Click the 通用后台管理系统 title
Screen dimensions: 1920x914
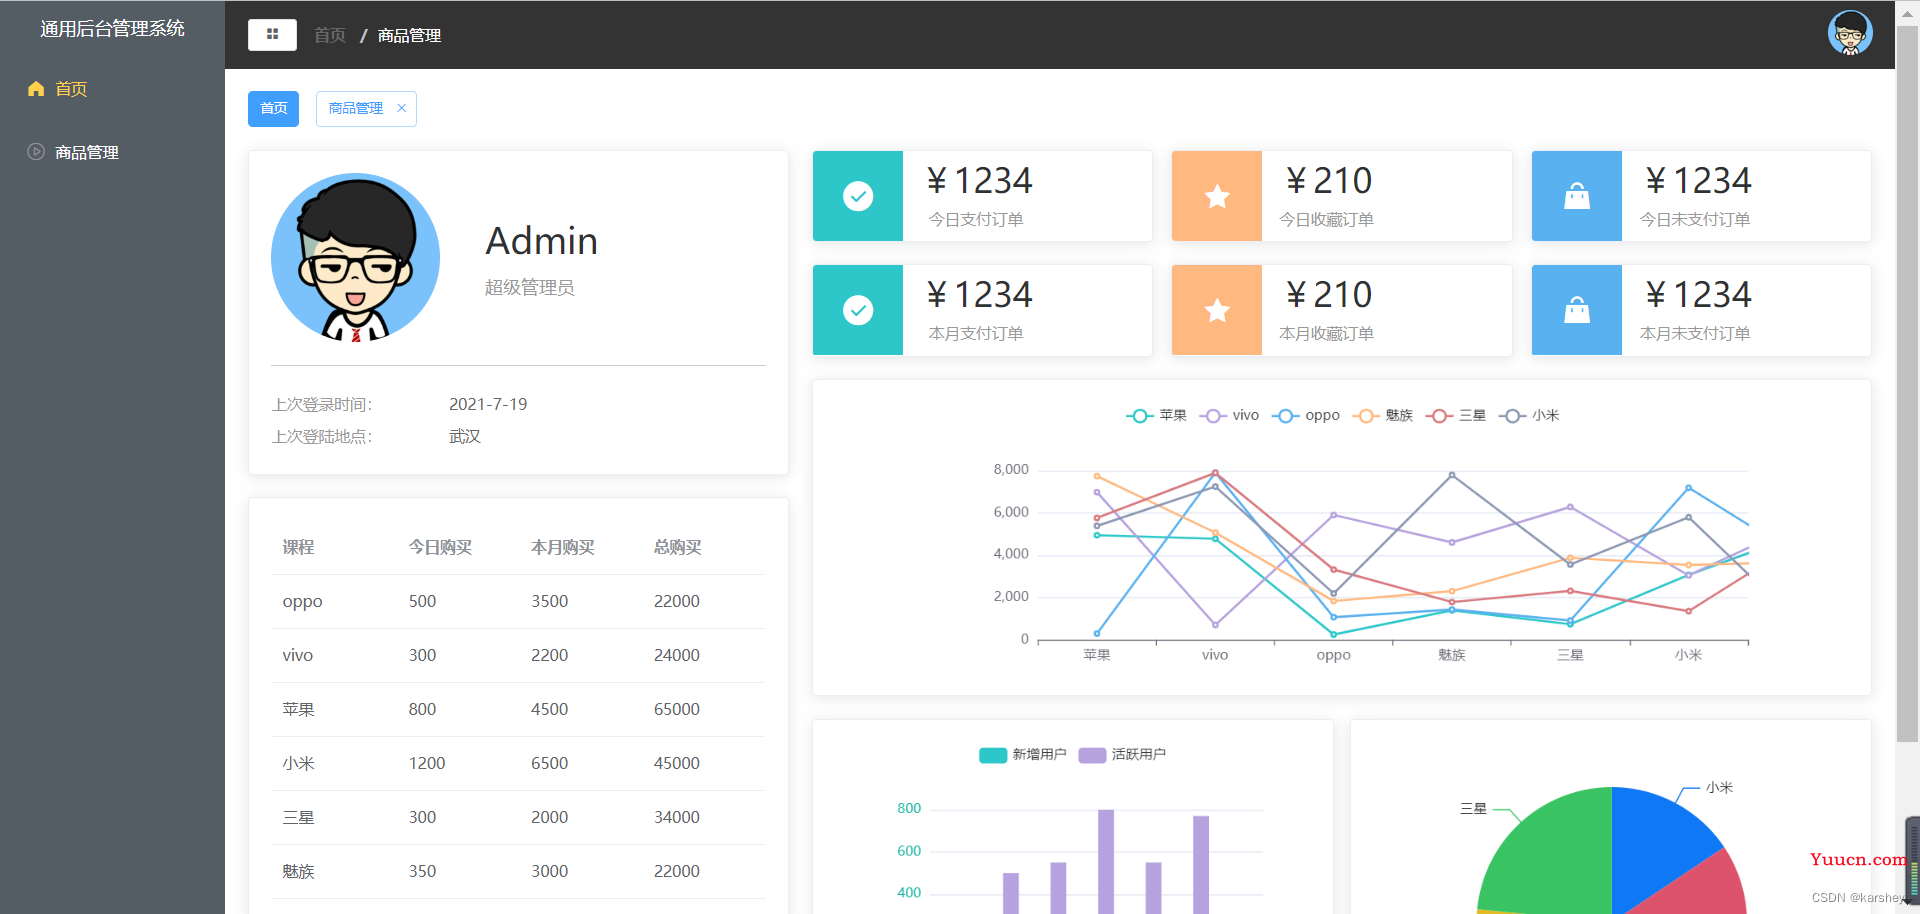(x=112, y=29)
